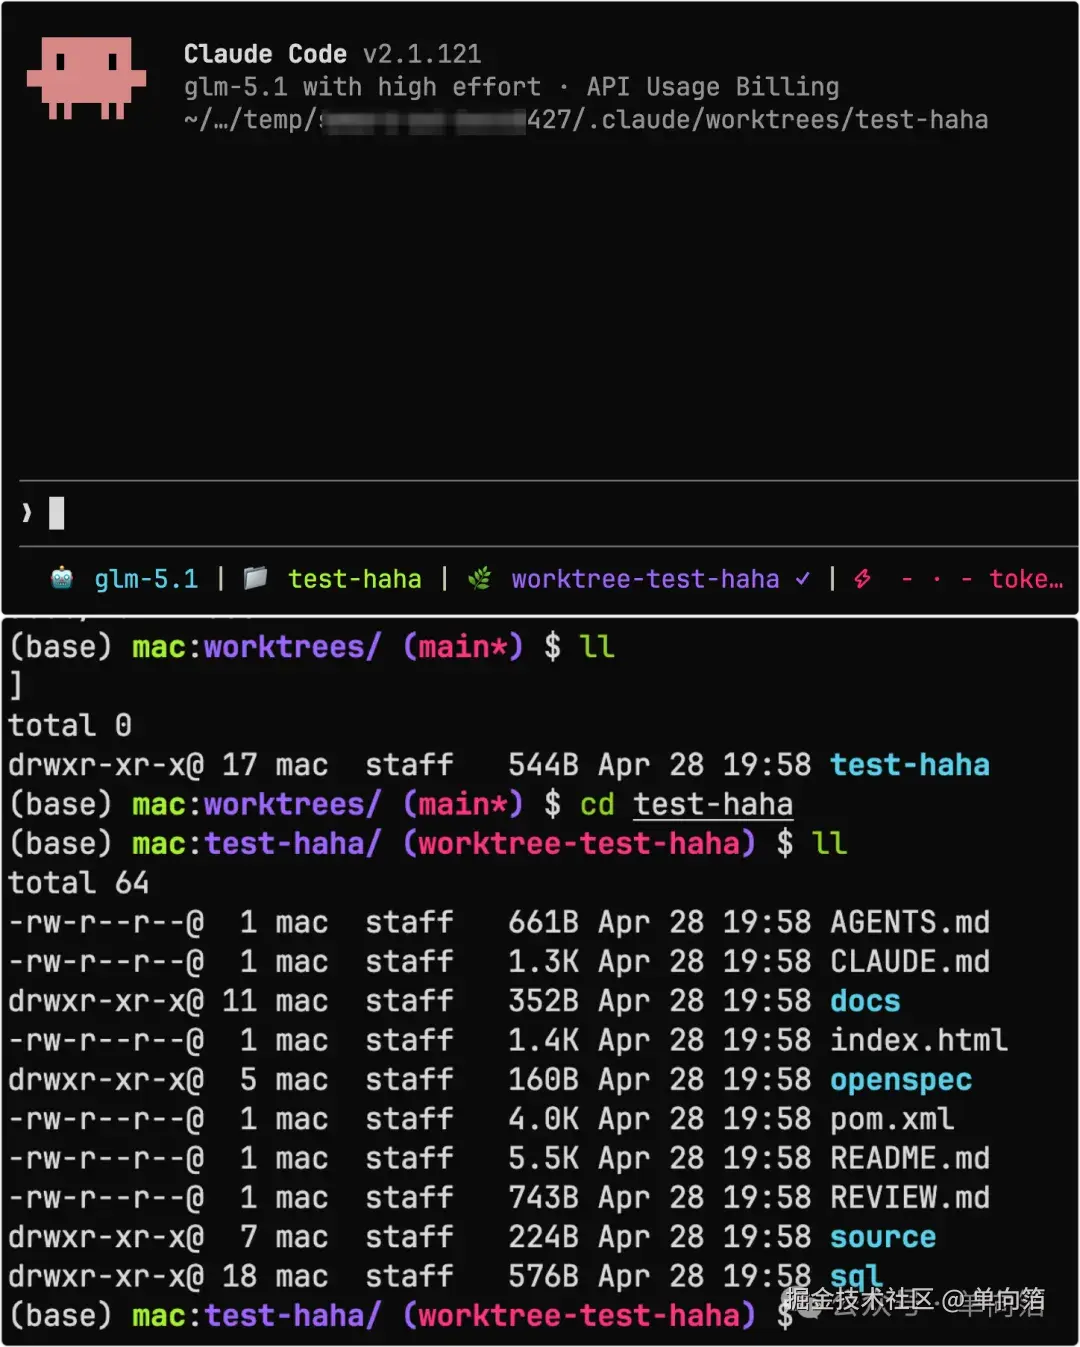
Task: Click the folder icon before test-haha in status line
Action: pyautogui.click(x=256, y=578)
